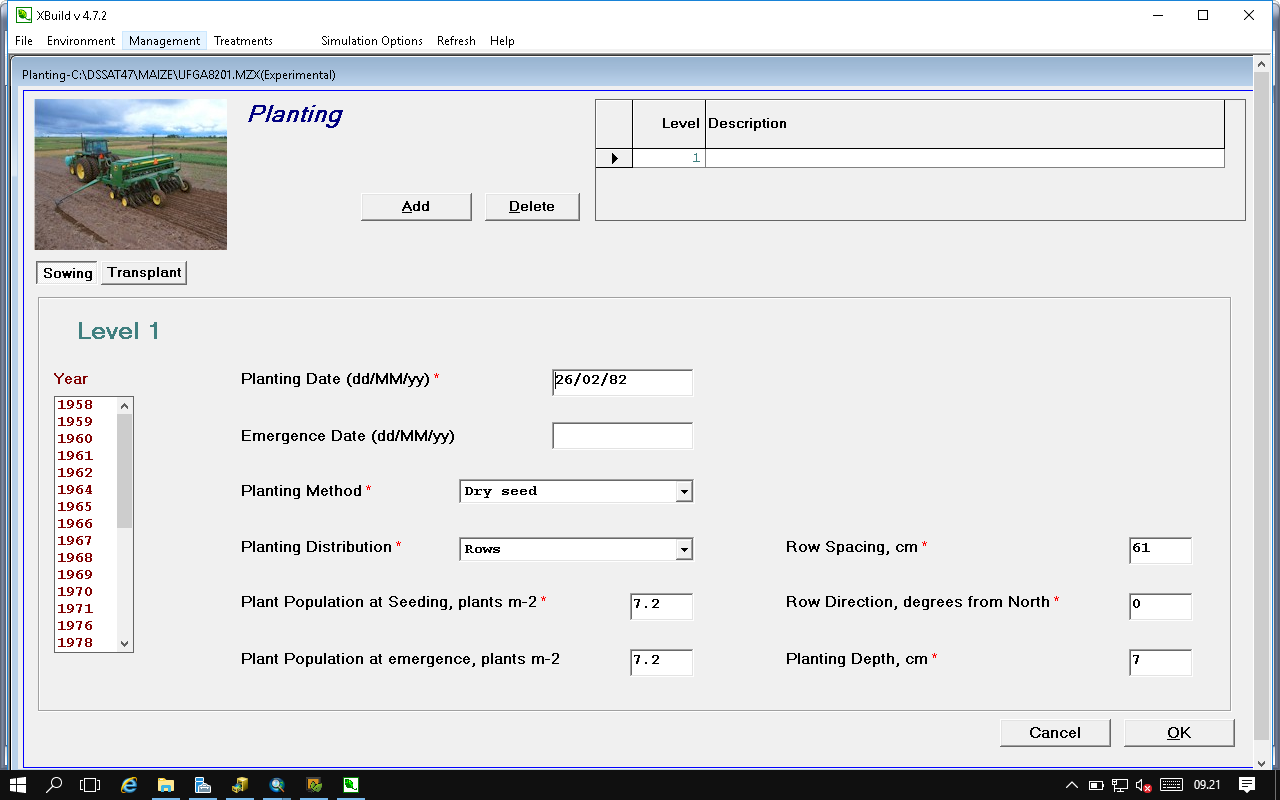1280x800 pixels.
Task: Open the taskbar search magnifier
Action: (55, 785)
